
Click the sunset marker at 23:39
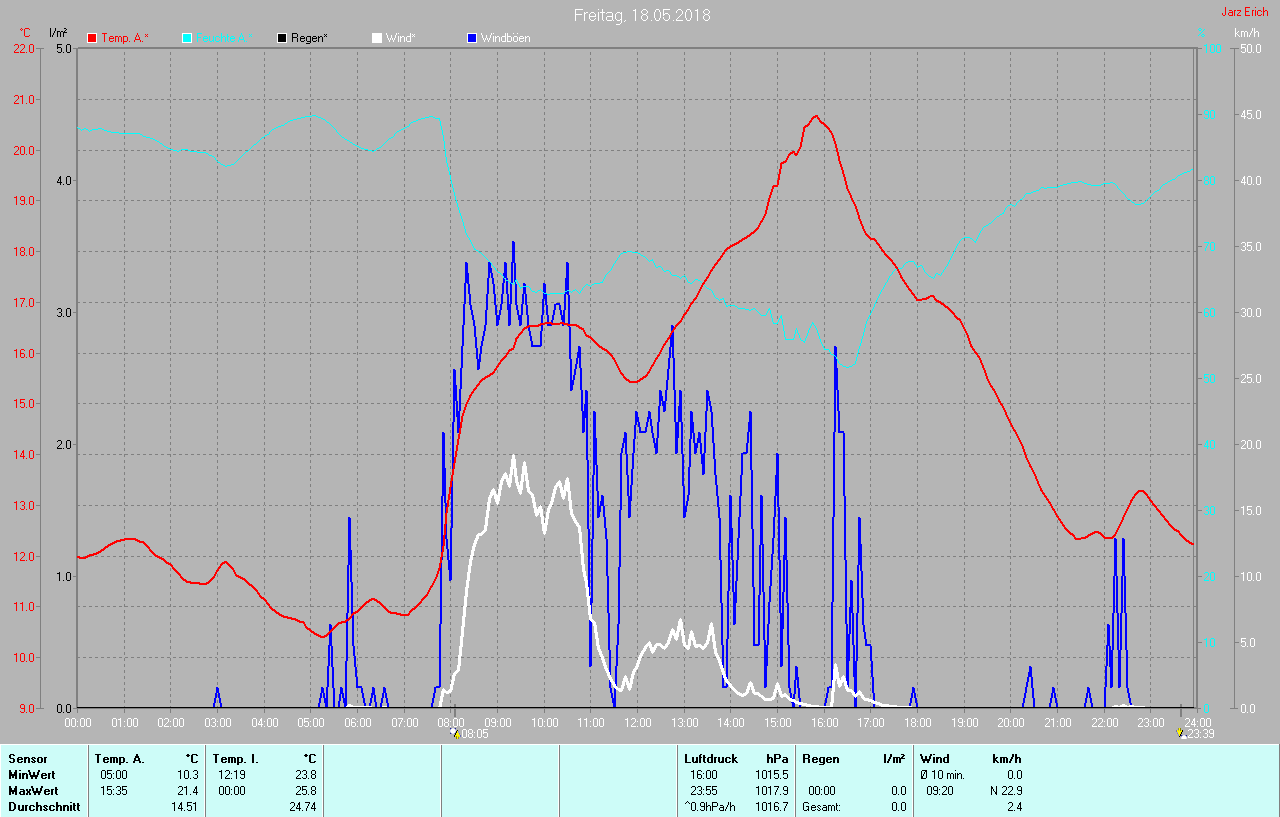click(x=1183, y=733)
